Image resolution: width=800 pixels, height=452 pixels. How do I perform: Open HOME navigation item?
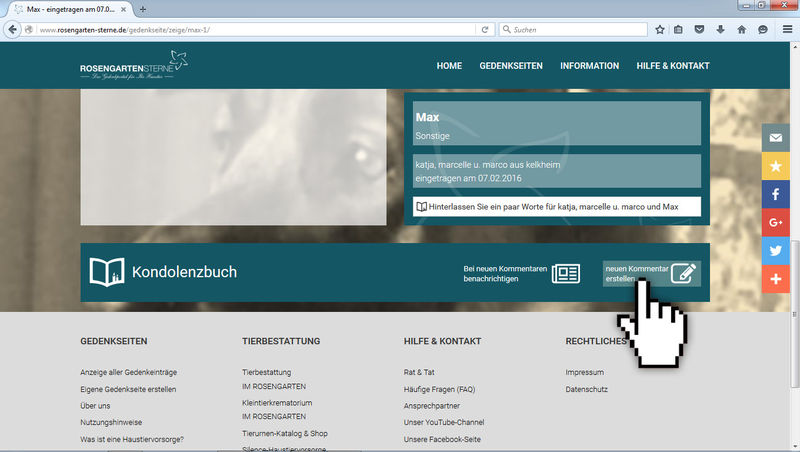tap(449, 66)
